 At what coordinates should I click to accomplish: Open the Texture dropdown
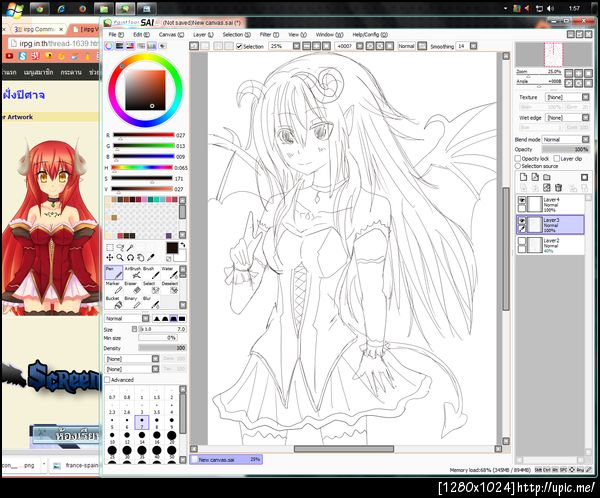tap(567, 97)
